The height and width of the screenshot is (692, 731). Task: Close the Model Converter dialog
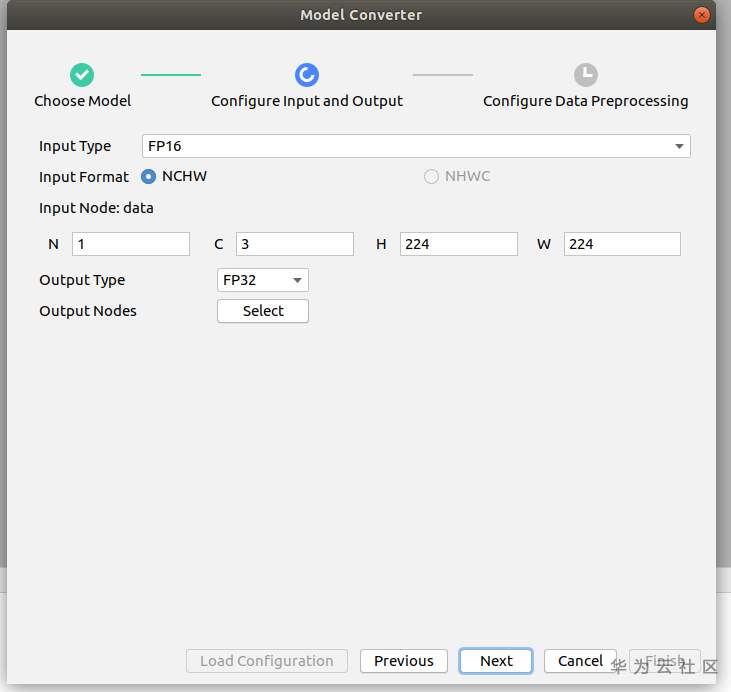pyautogui.click(x=701, y=15)
